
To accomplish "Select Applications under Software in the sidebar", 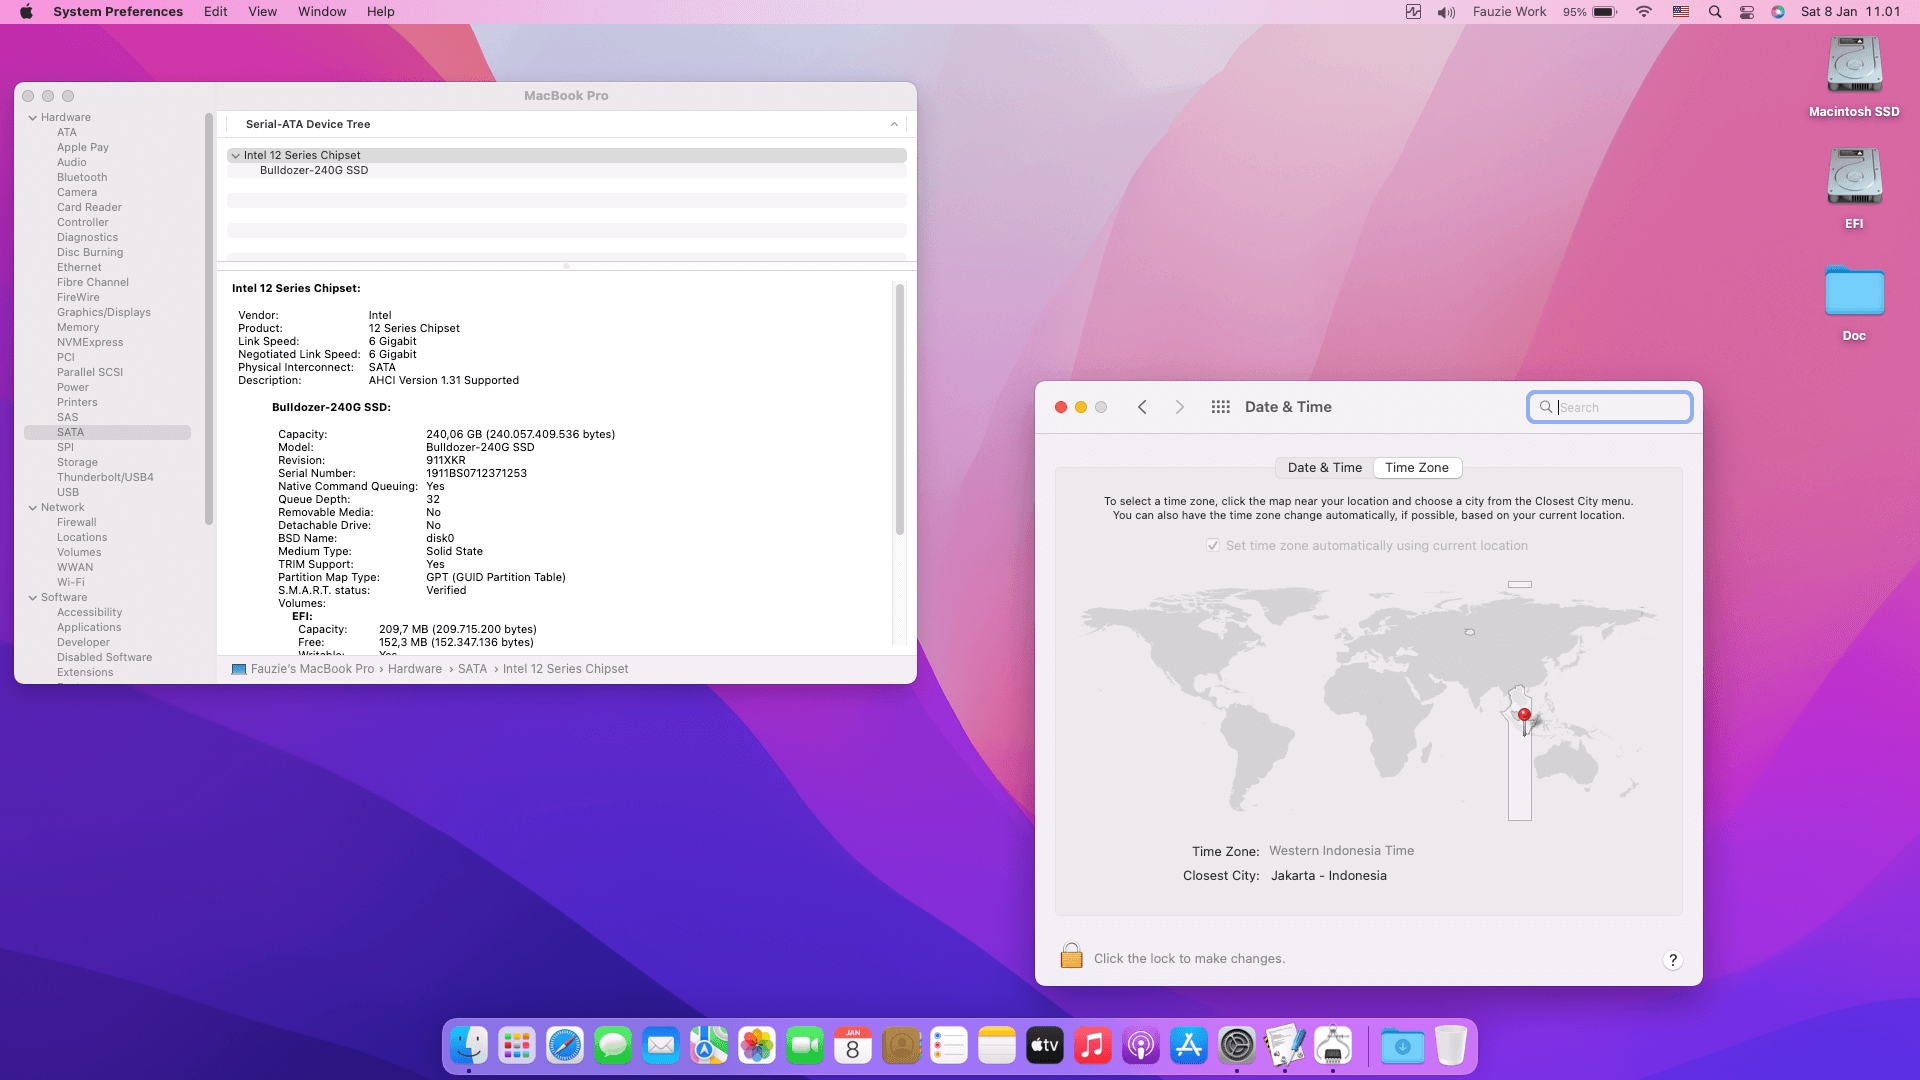I will (89, 628).
